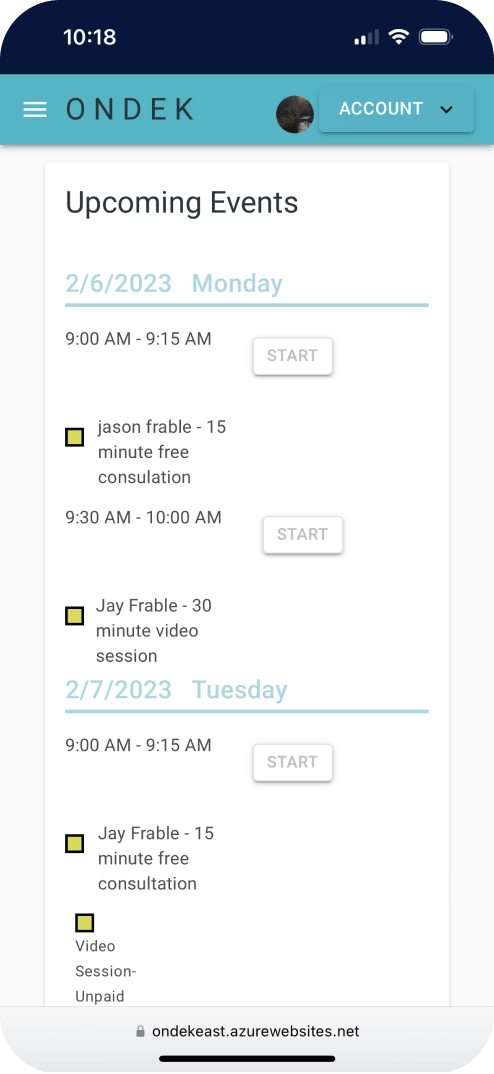The height and width of the screenshot is (1074, 494).
Task: Tap the user profile avatar picture
Action: [295, 114]
